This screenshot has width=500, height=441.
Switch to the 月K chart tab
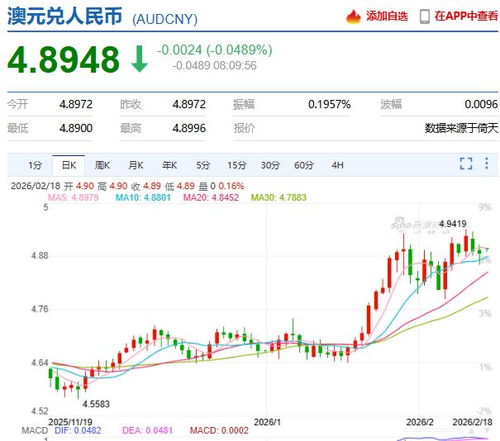tap(136, 165)
